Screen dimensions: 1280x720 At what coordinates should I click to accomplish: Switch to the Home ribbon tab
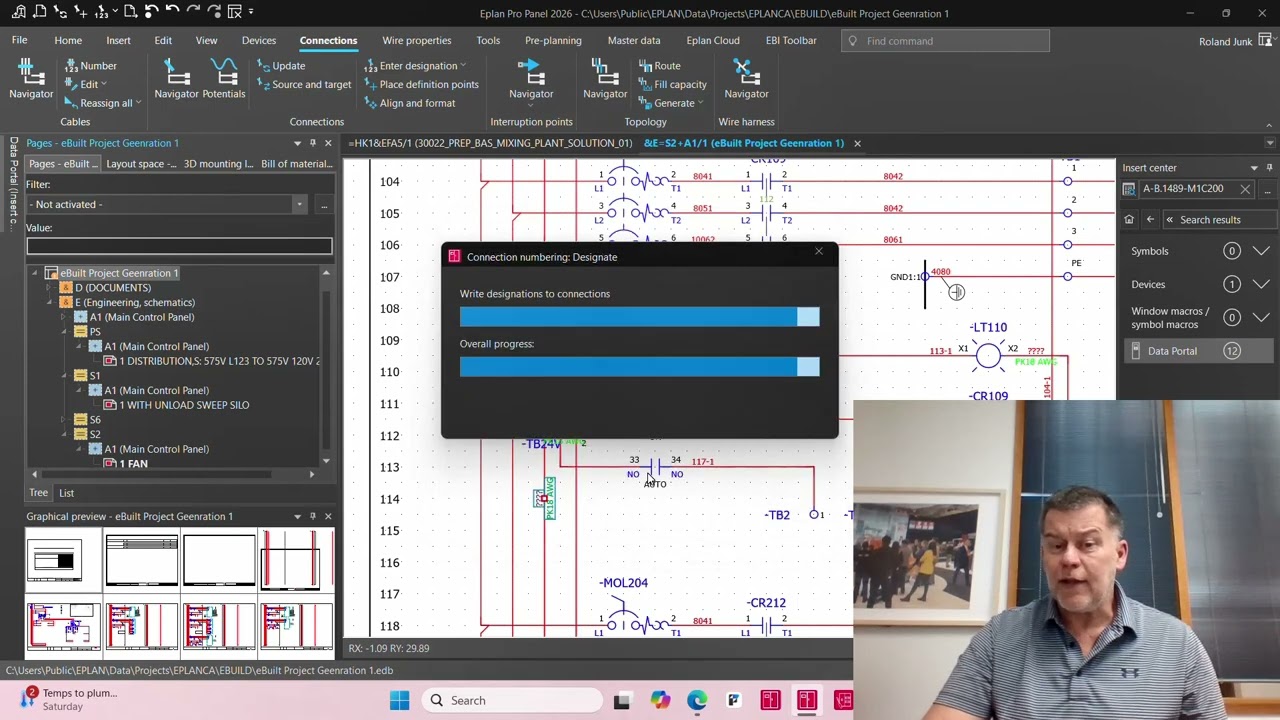(x=68, y=41)
